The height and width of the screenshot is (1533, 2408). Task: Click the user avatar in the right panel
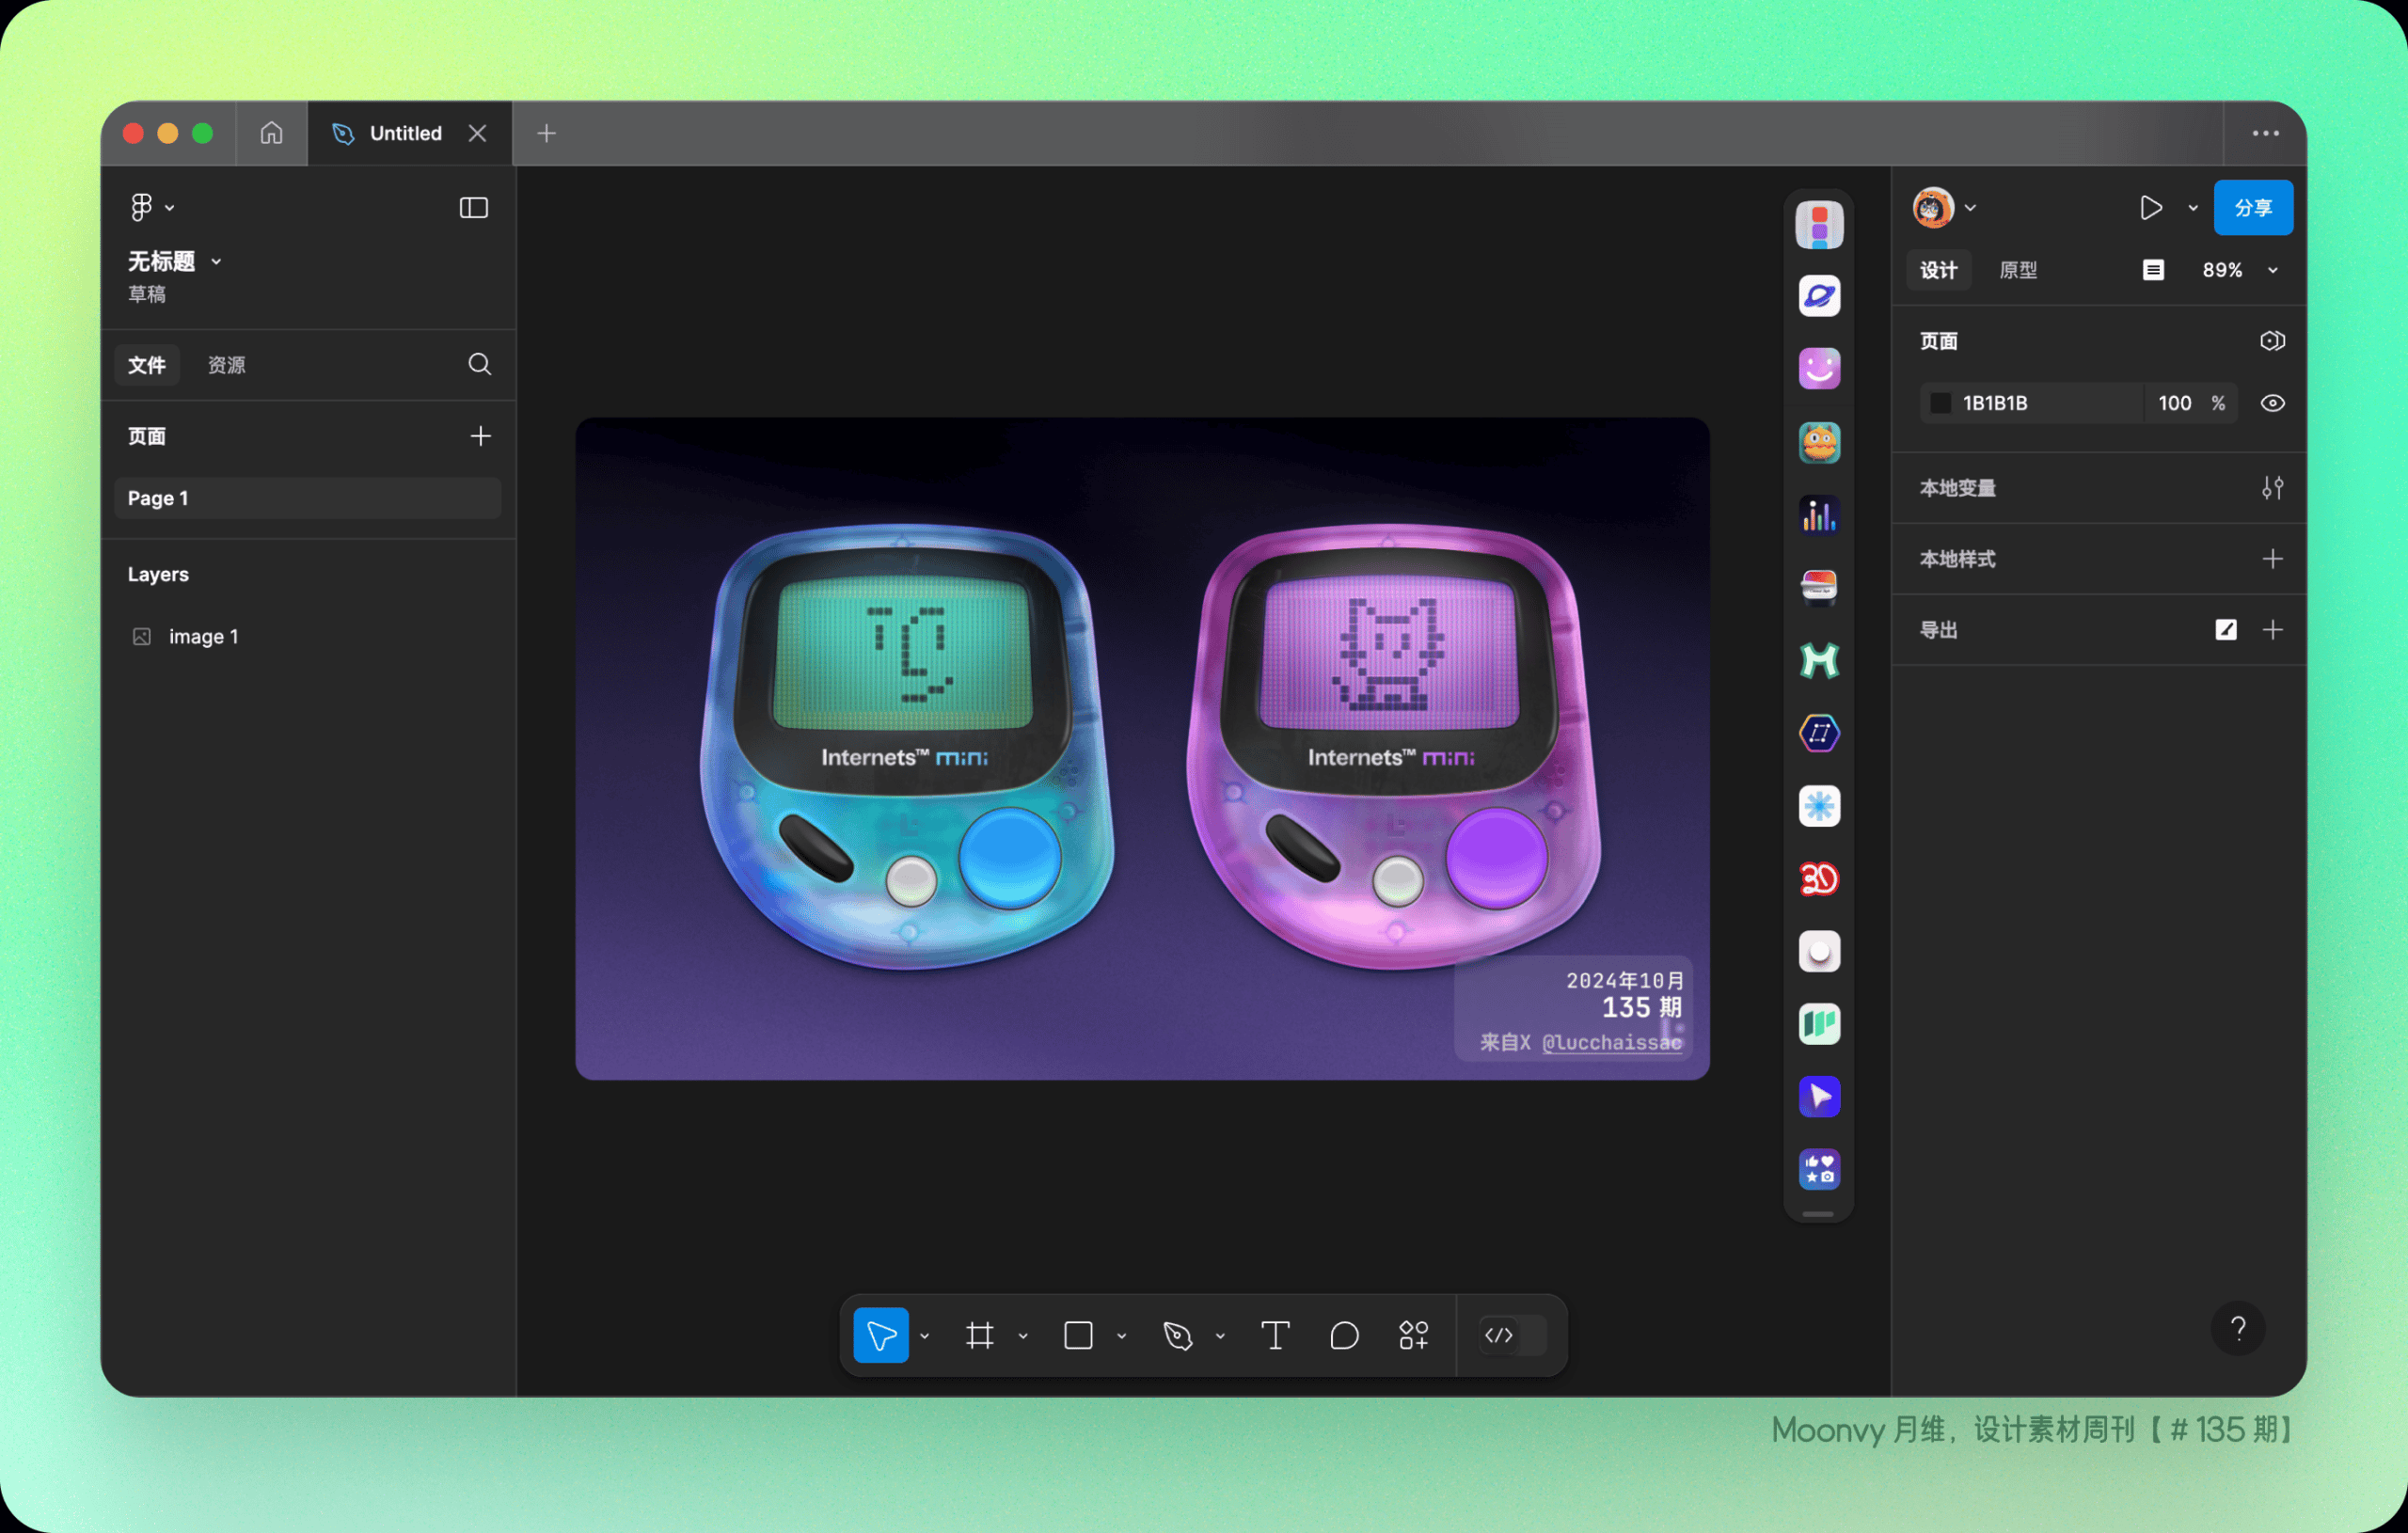point(1933,208)
